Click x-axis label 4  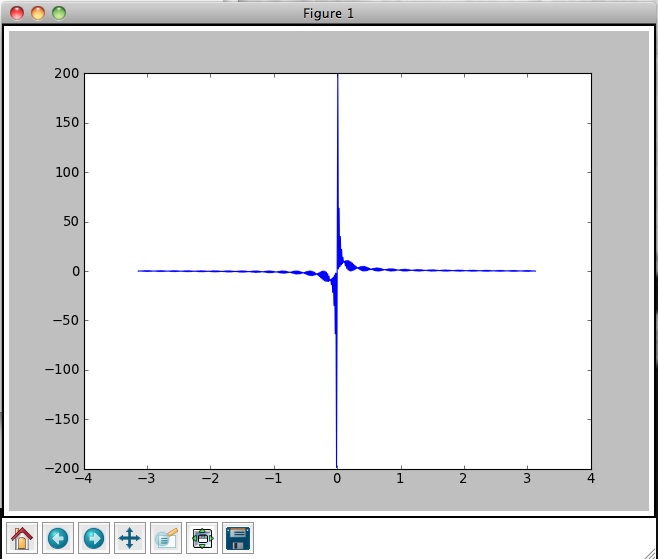click(591, 478)
